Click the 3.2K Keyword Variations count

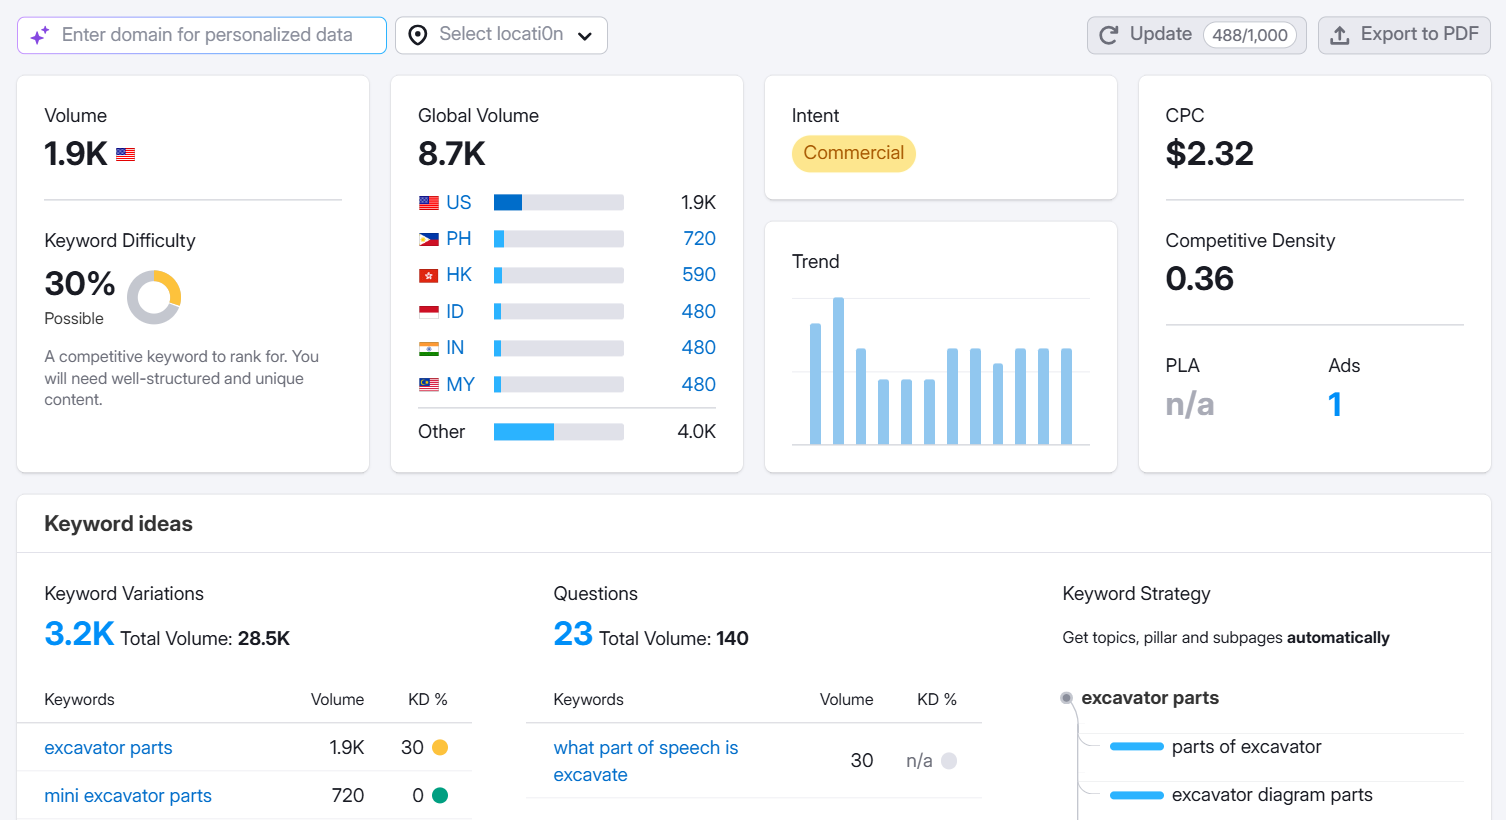pyautogui.click(x=79, y=632)
